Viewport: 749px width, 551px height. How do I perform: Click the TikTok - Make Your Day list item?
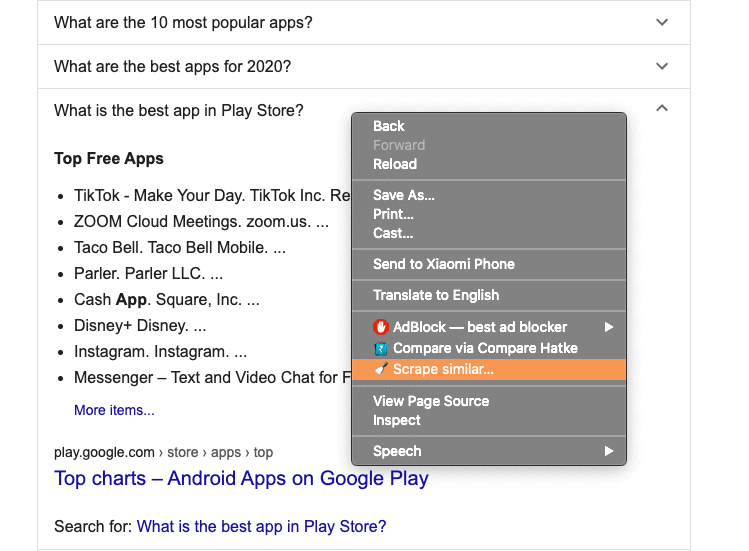point(212,195)
